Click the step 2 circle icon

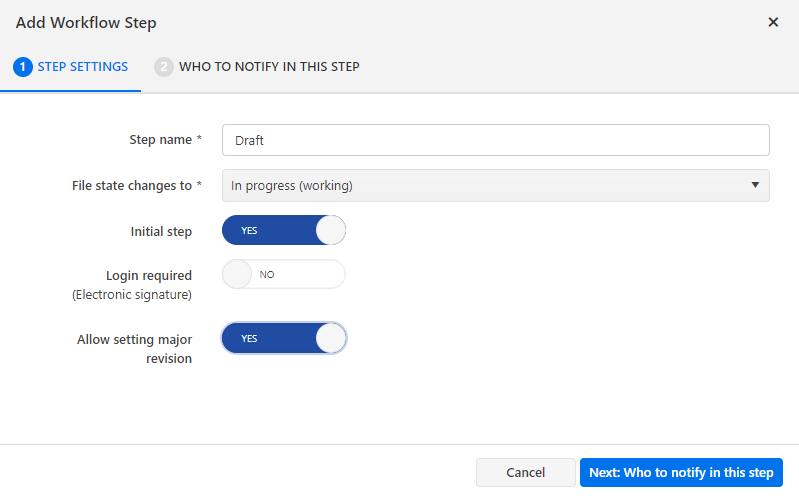[x=164, y=67]
